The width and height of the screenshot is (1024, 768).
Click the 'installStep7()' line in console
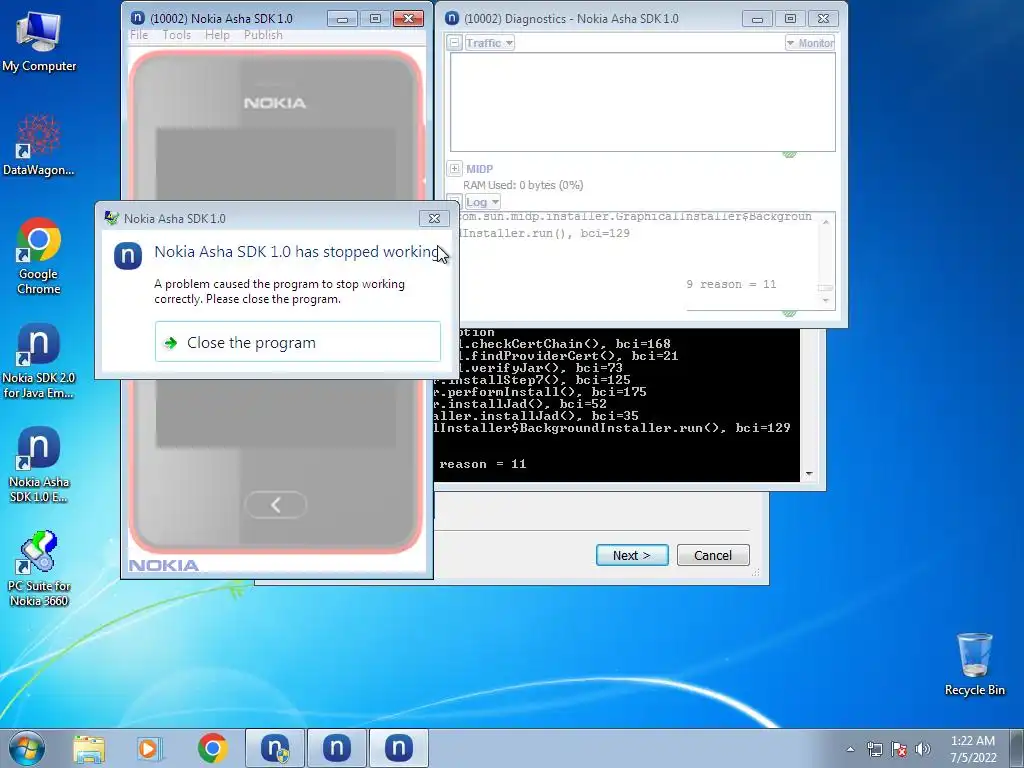click(x=533, y=379)
